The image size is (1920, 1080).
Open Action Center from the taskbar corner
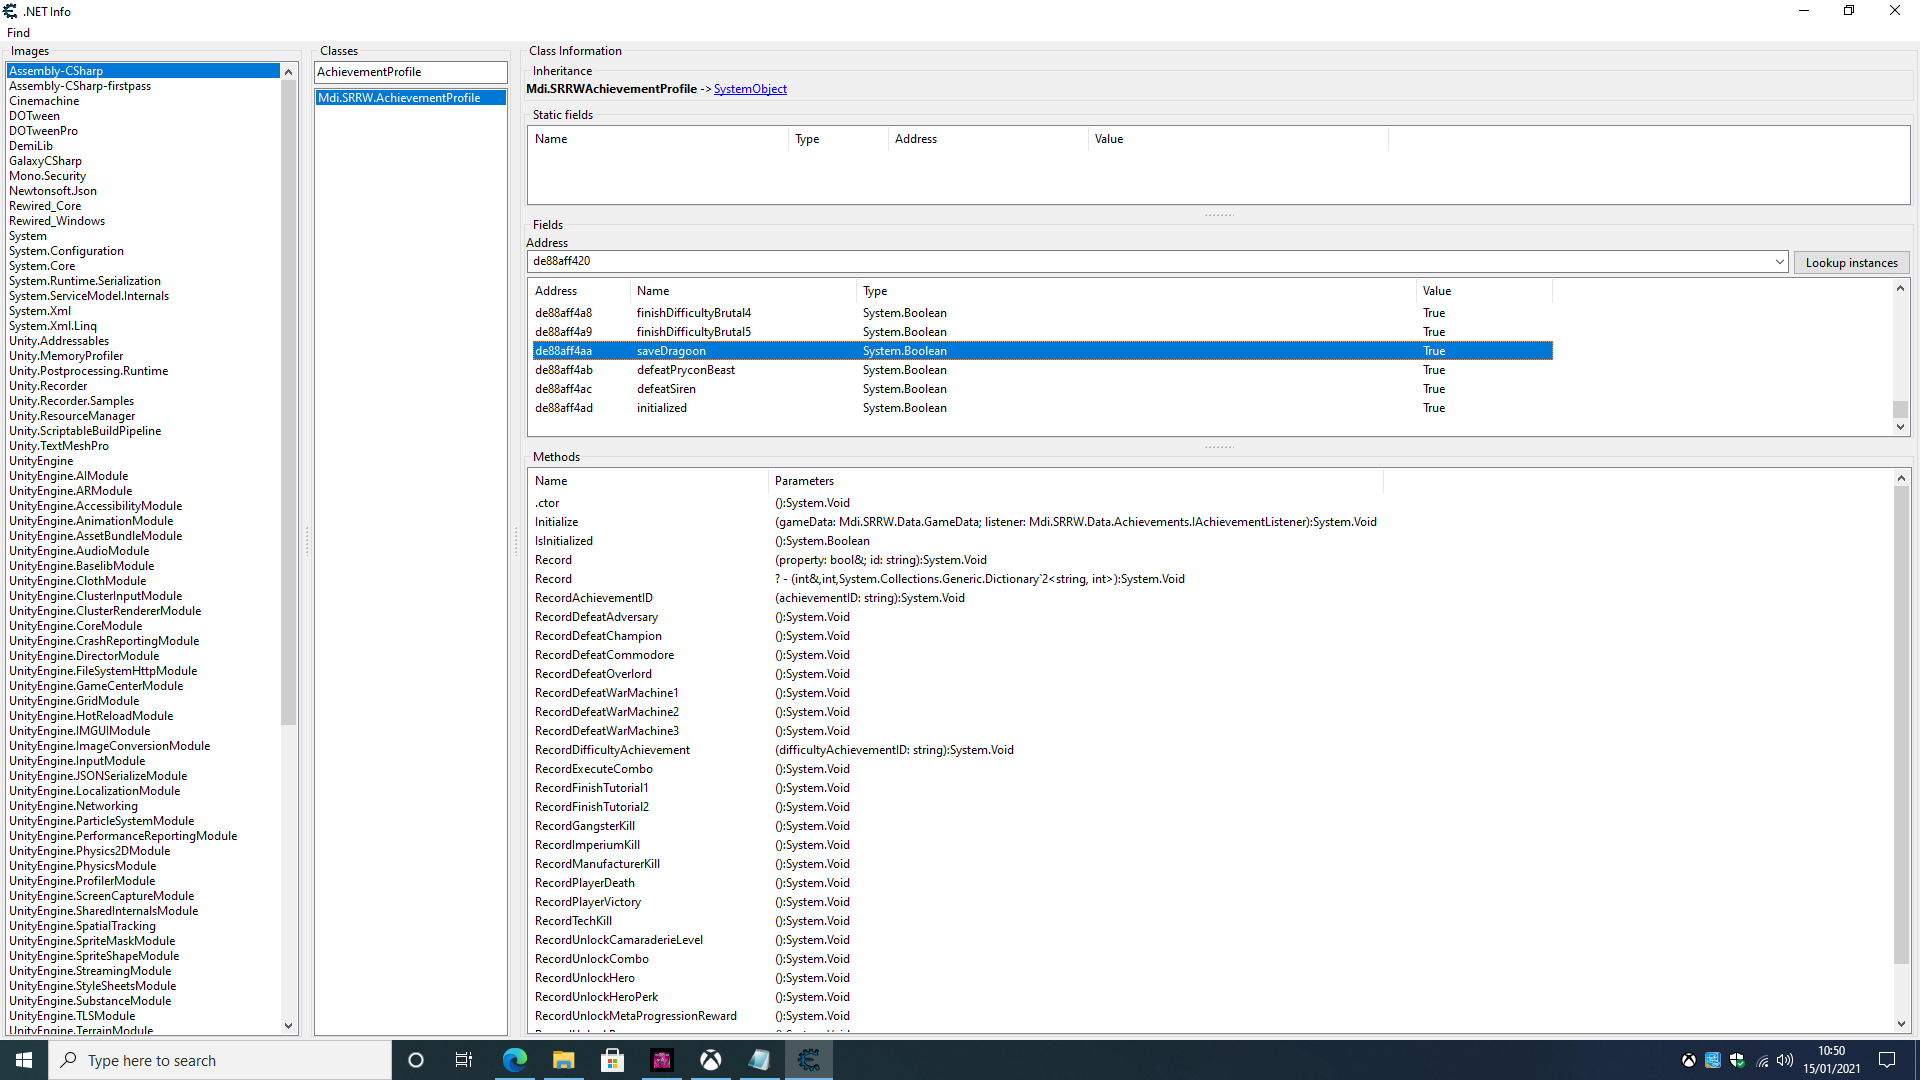[1887, 1060]
